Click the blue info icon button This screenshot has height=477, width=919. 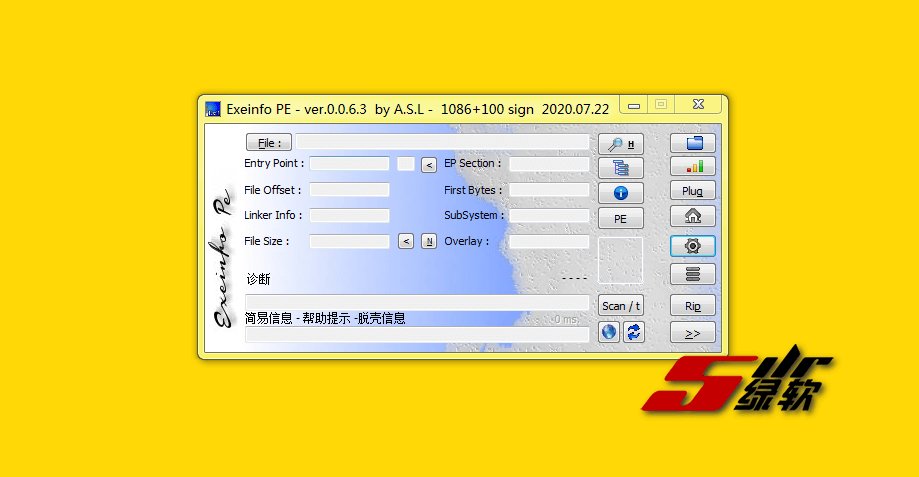tap(620, 193)
